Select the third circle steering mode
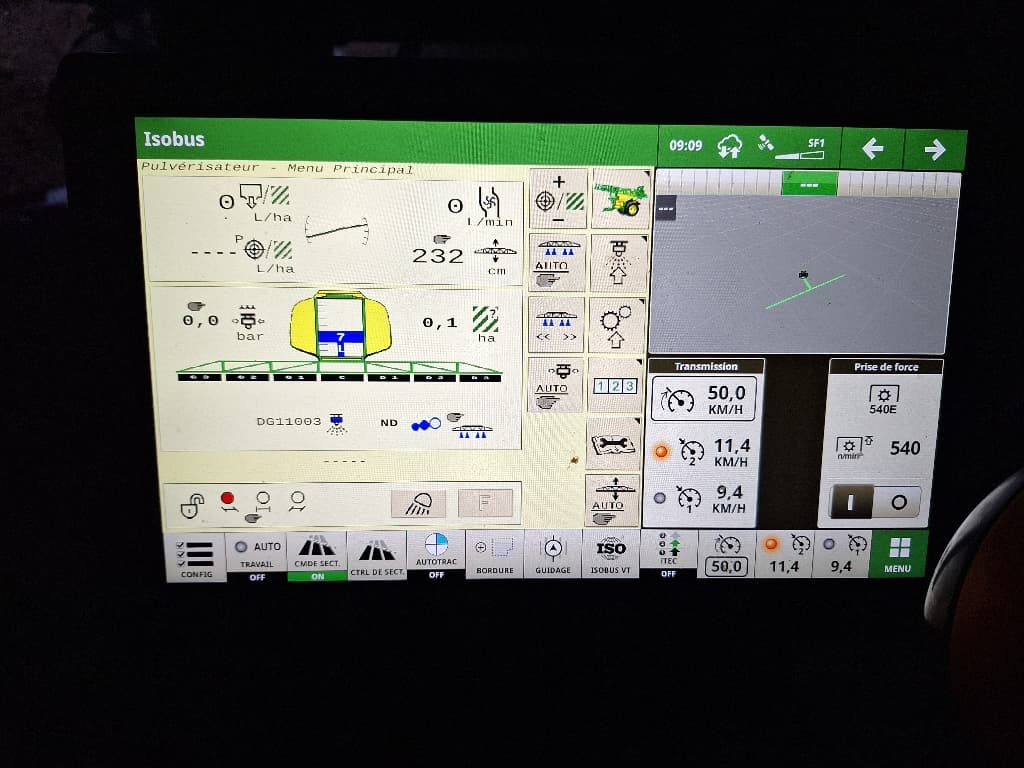Viewport: 1024px width, 768px height. 297,502
